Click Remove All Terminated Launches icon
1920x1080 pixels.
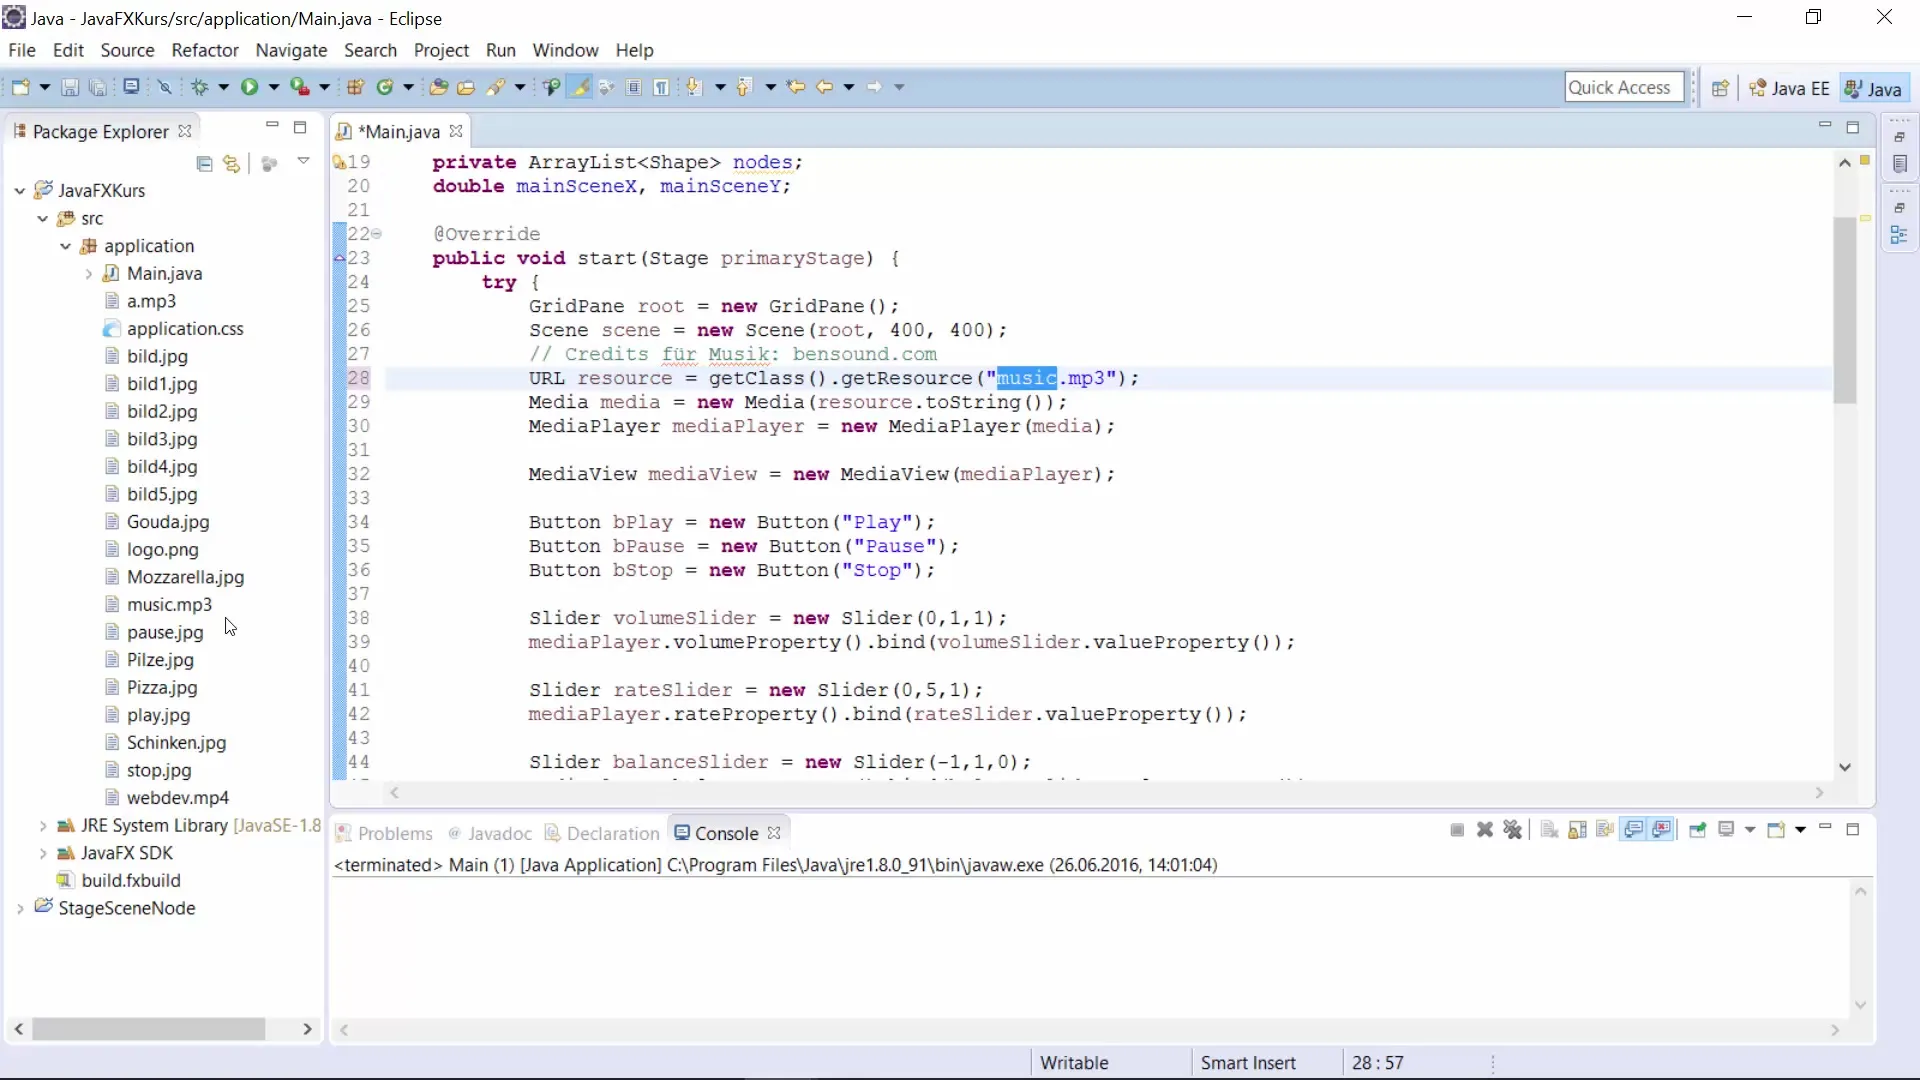click(x=1512, y=830)
